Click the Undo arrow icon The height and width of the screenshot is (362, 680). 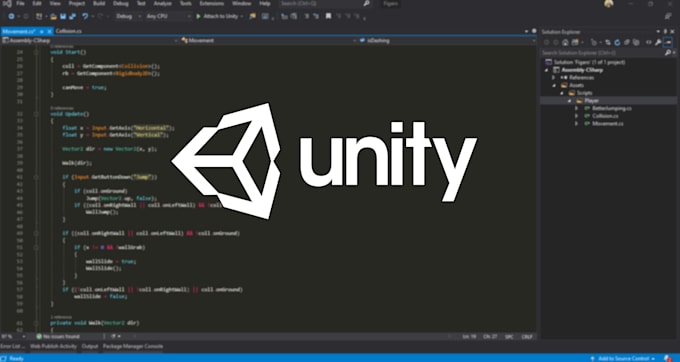(x=85, y=16)
